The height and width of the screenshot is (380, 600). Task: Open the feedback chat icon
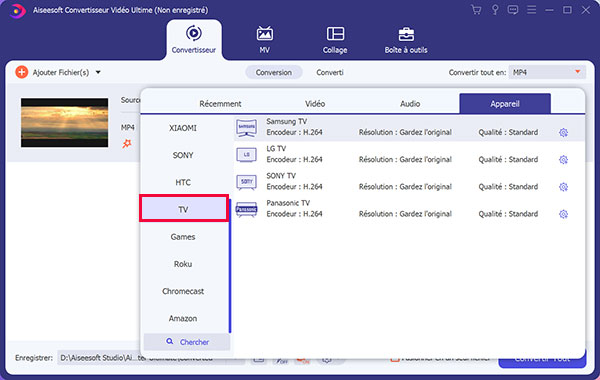513,10
